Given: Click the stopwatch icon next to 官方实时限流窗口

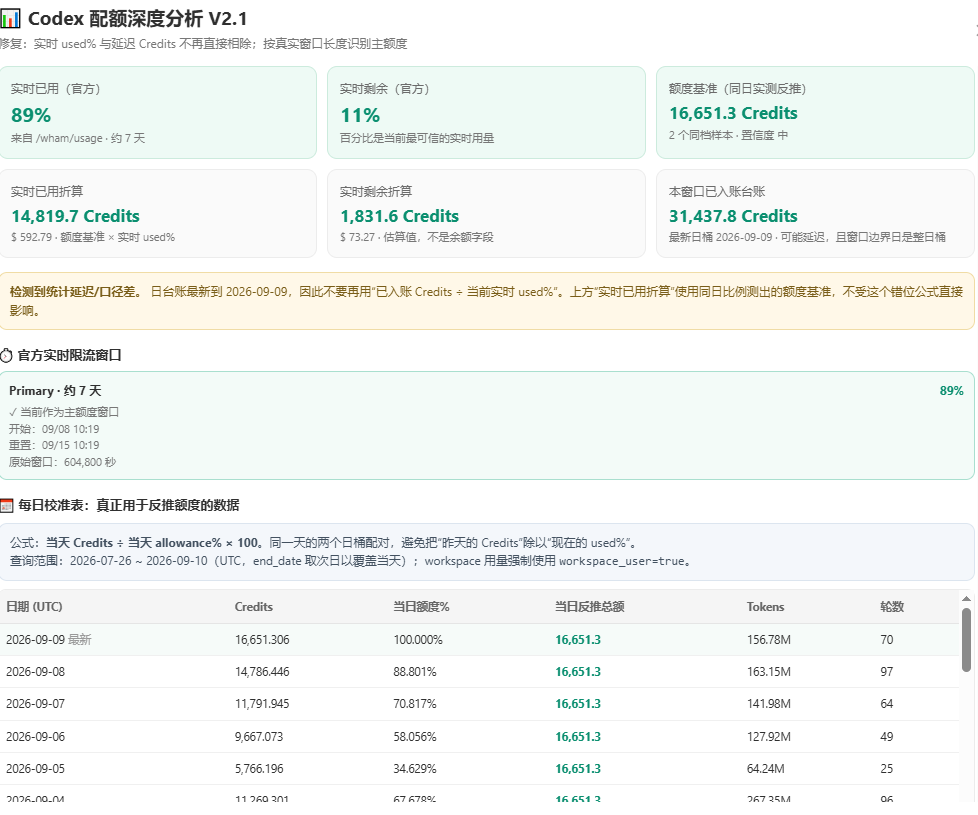Looking at the screenshot, I should (x=6, y=355).
